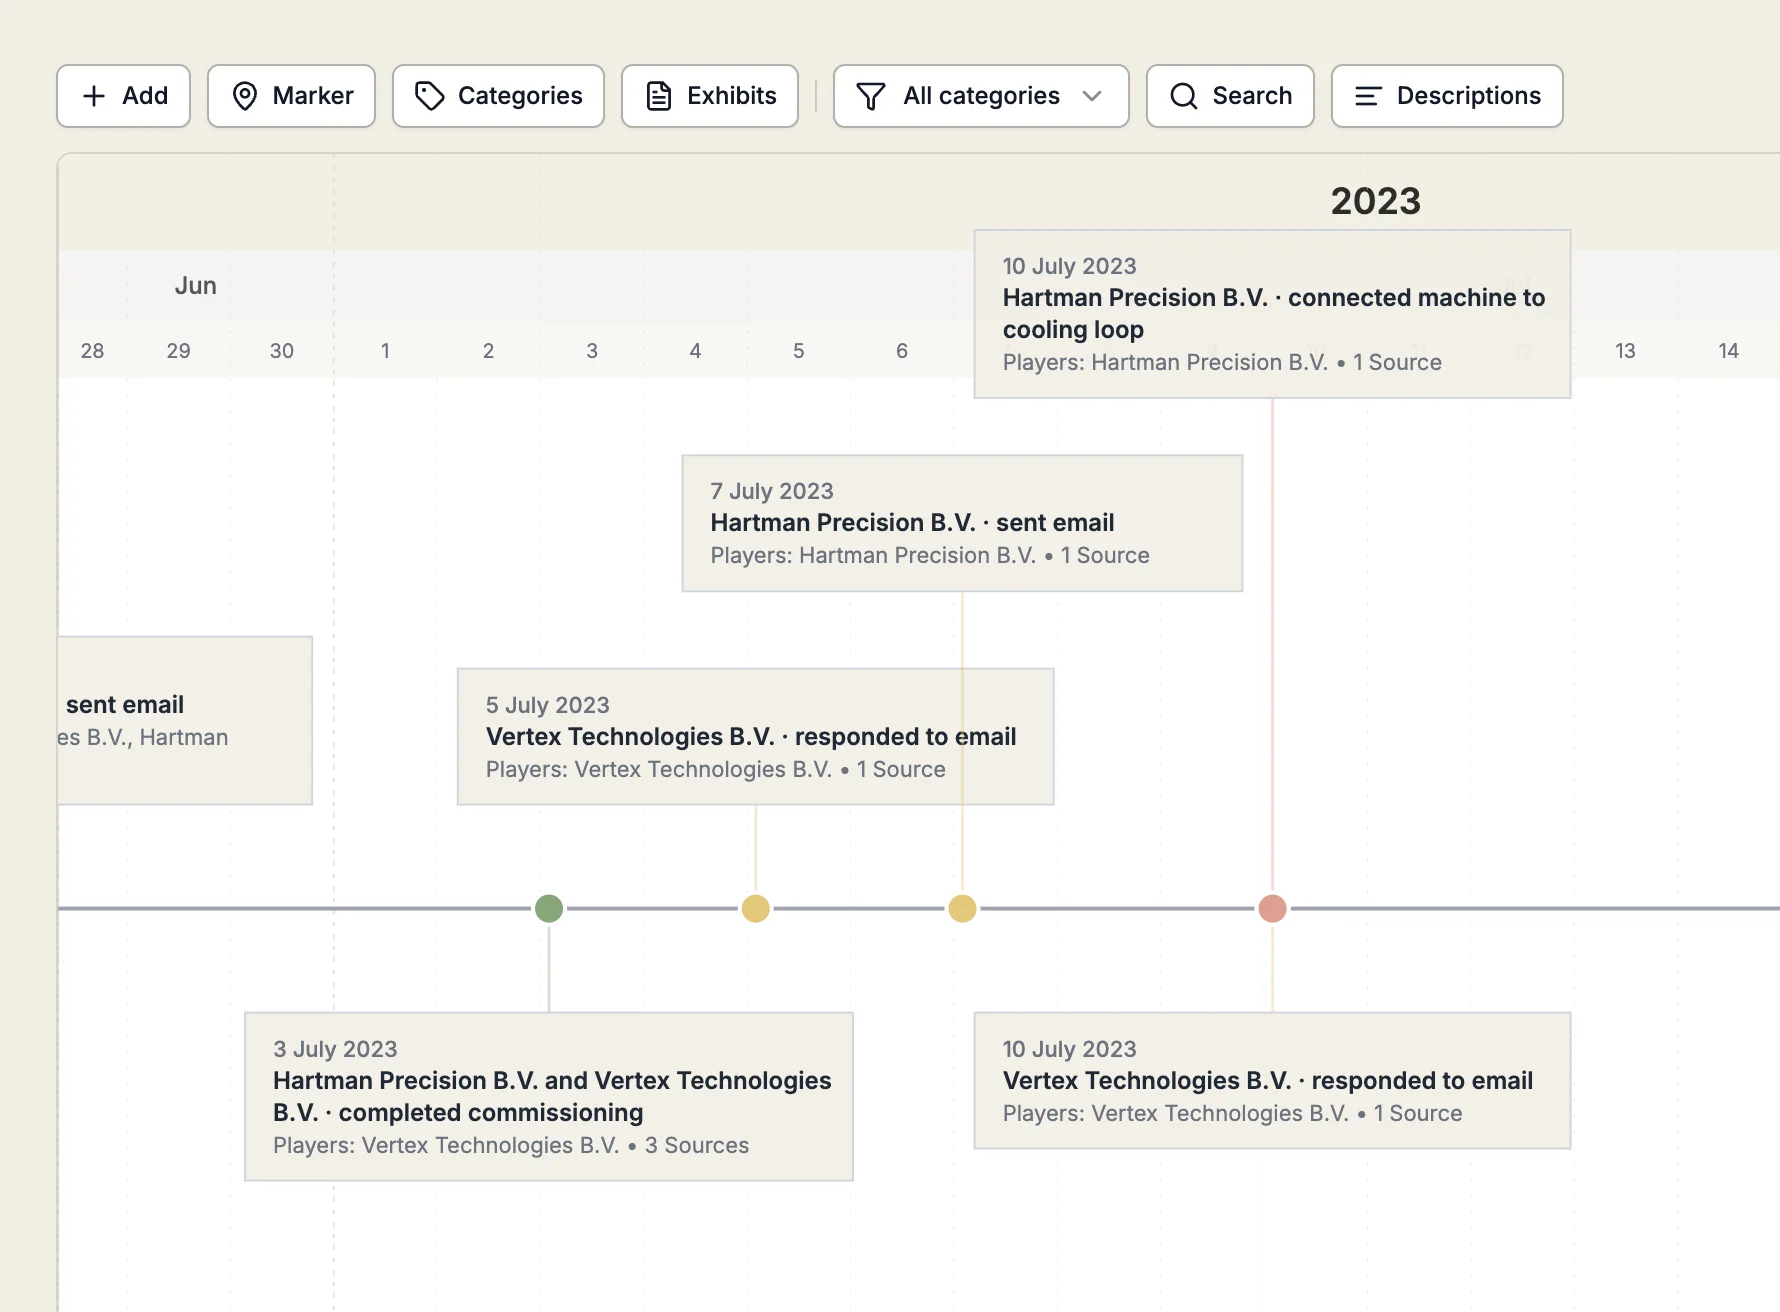Click the "3 Sources" text on commissioning card
Image resolution: width=1780 pixels, height=1312 pixels.
(697, 1146)
